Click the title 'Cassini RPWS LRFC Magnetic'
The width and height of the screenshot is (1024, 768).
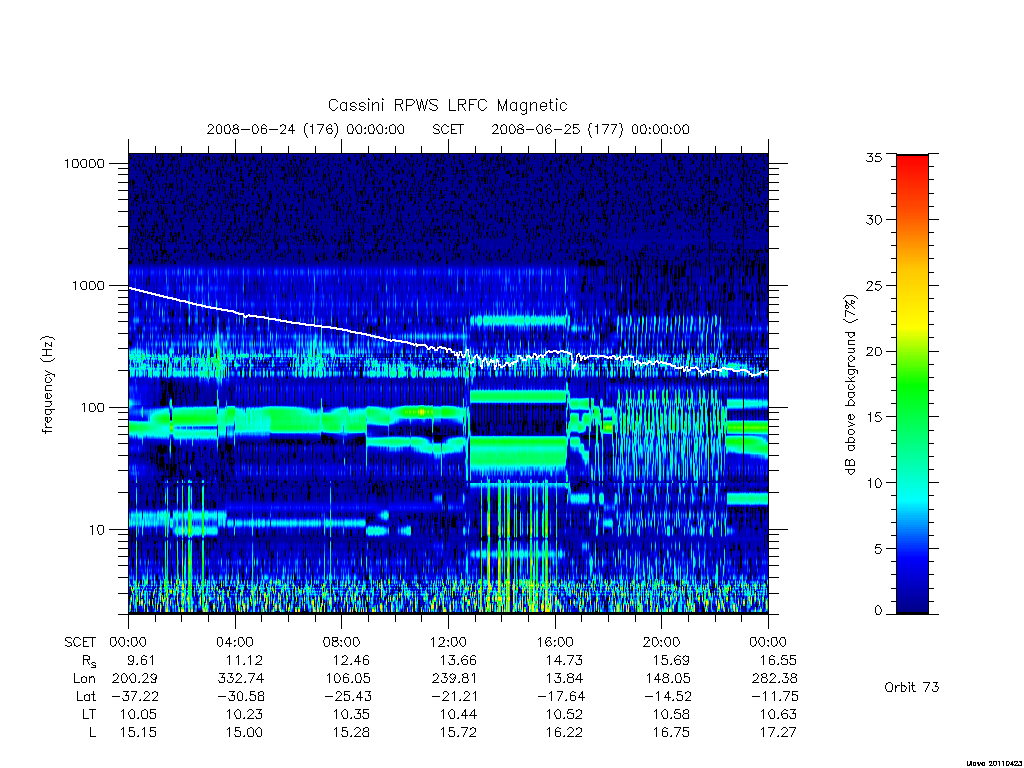(x=447, y=106)
